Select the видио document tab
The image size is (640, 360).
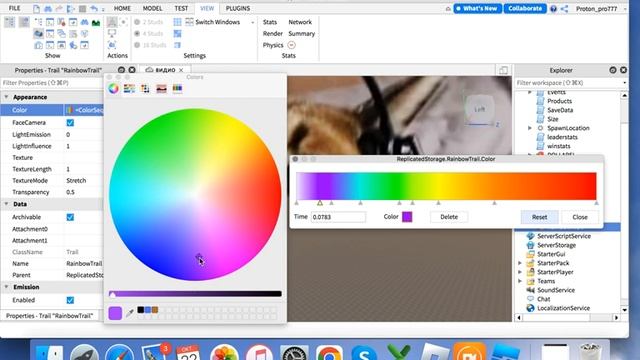[165, 70]
